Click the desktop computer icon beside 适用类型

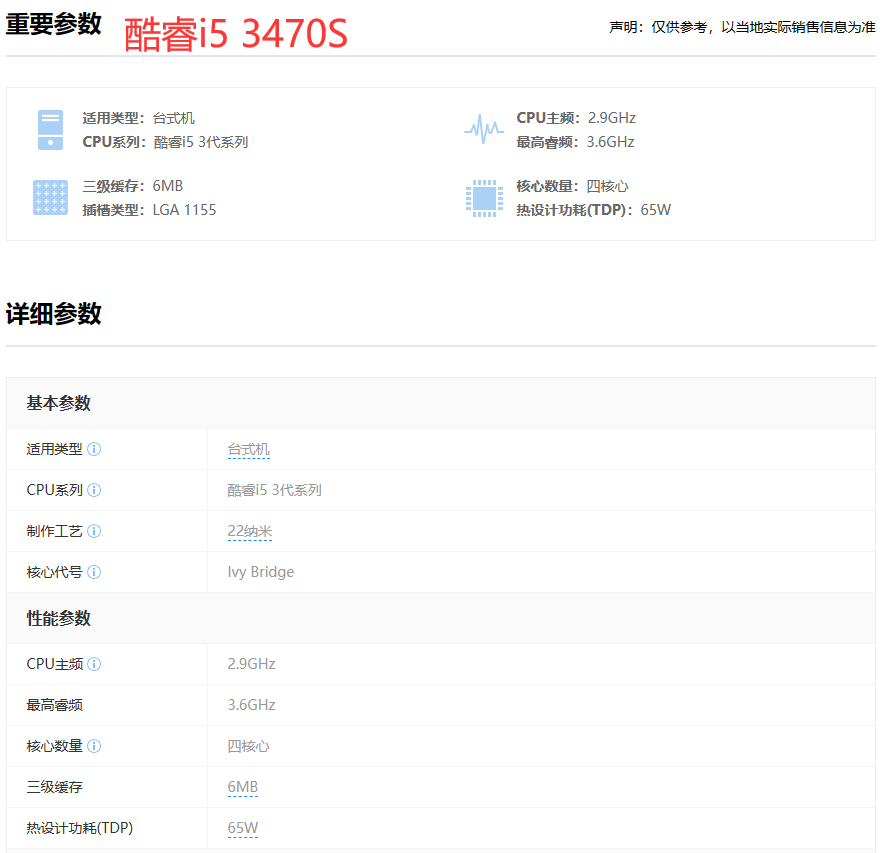[x=51, y=130]
